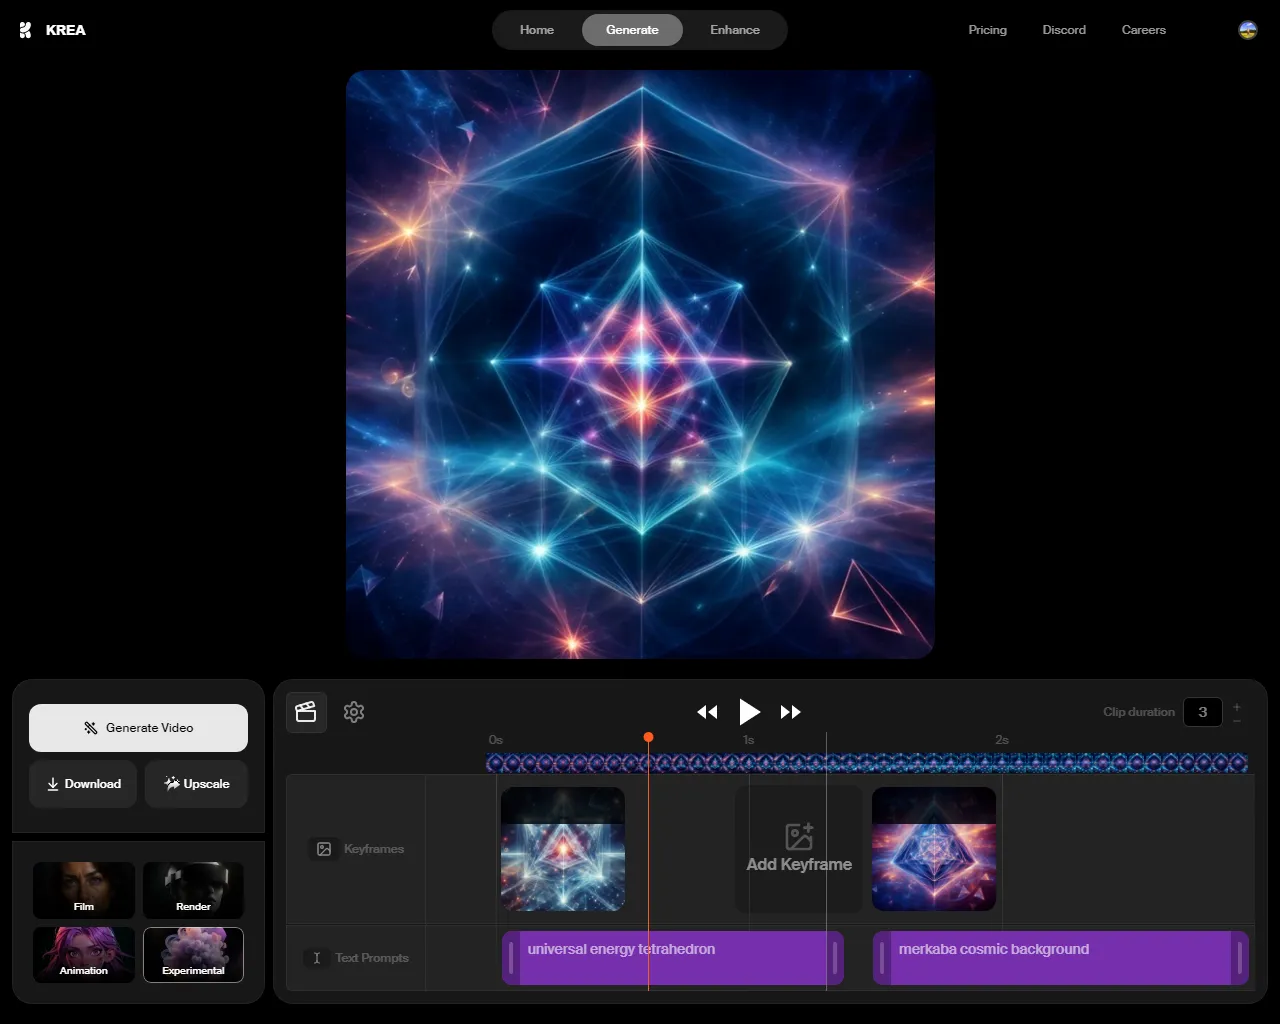Select the 'universal energy tetrahedron' prompt clip
This screenshot has height=1024, width=1280.
[x=673, y=958]
